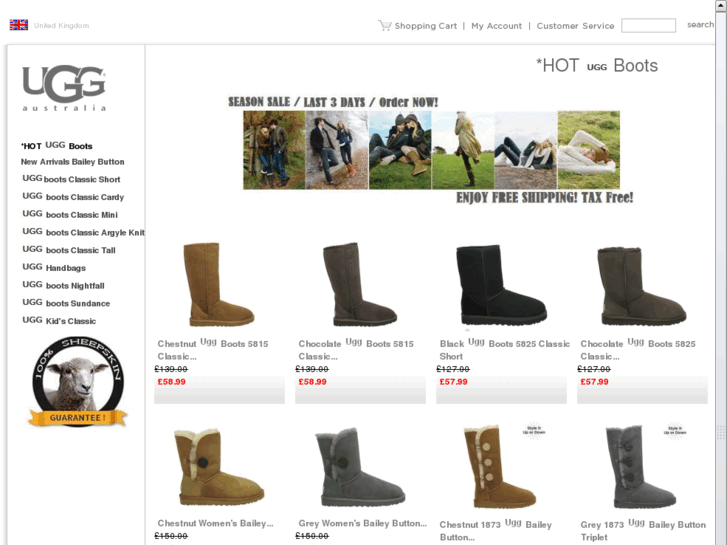Open Grey 1873 Ugg Bailey Button Triplet title
This screenshot has width=727, height=545.
point(643,531)
